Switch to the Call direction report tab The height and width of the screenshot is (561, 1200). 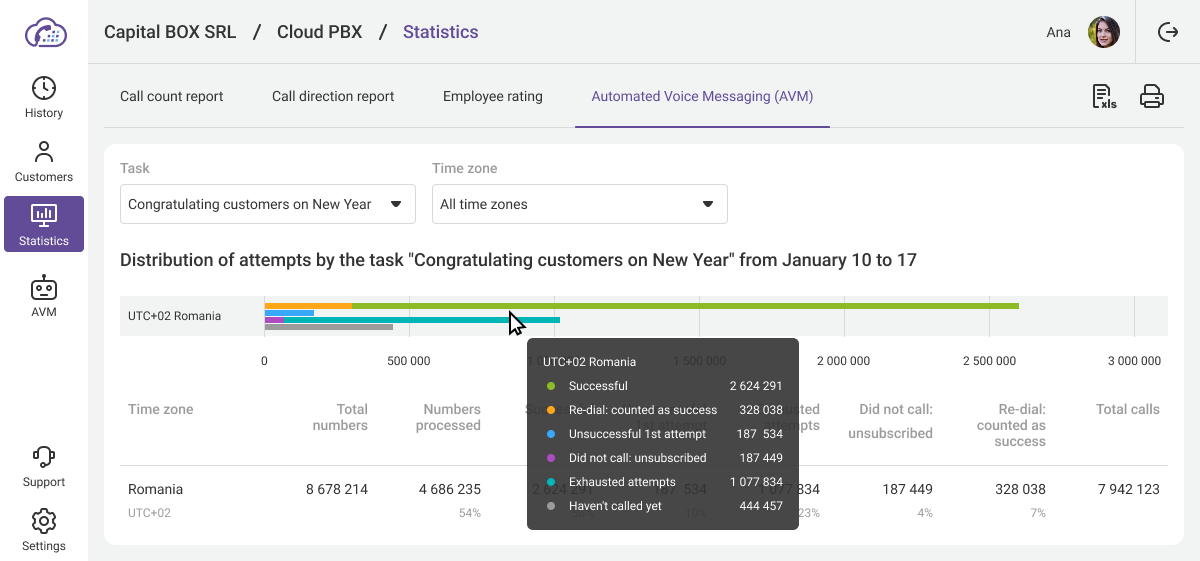[x=333, y=97]
